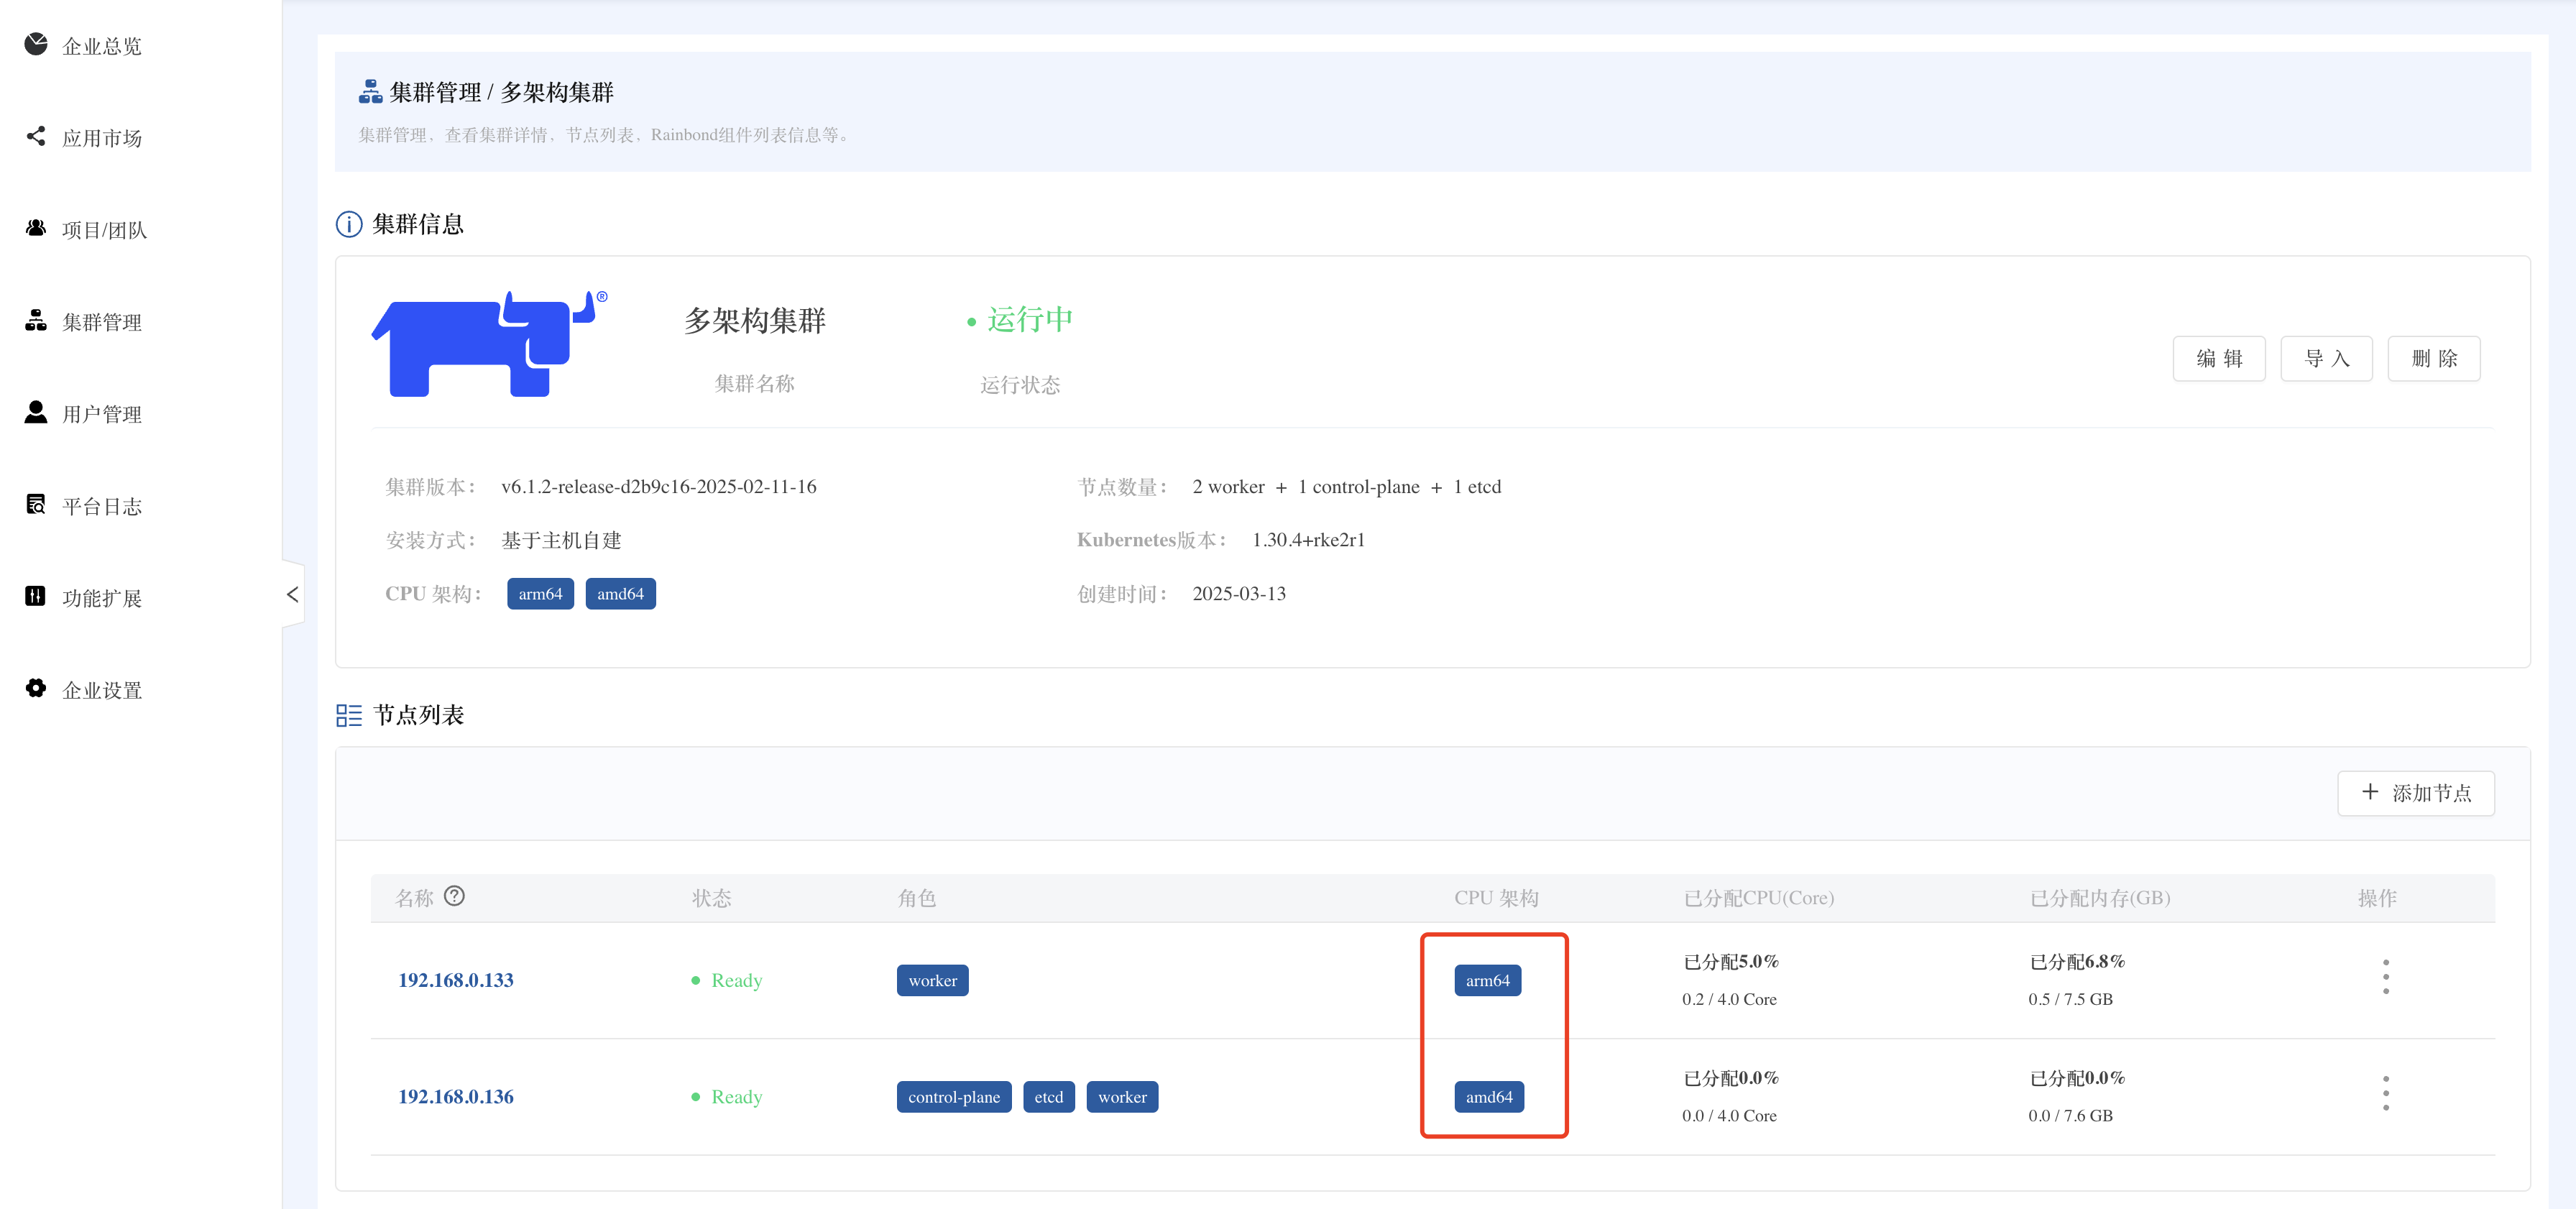Click the help icon beside 名称 column

point(454,896)
